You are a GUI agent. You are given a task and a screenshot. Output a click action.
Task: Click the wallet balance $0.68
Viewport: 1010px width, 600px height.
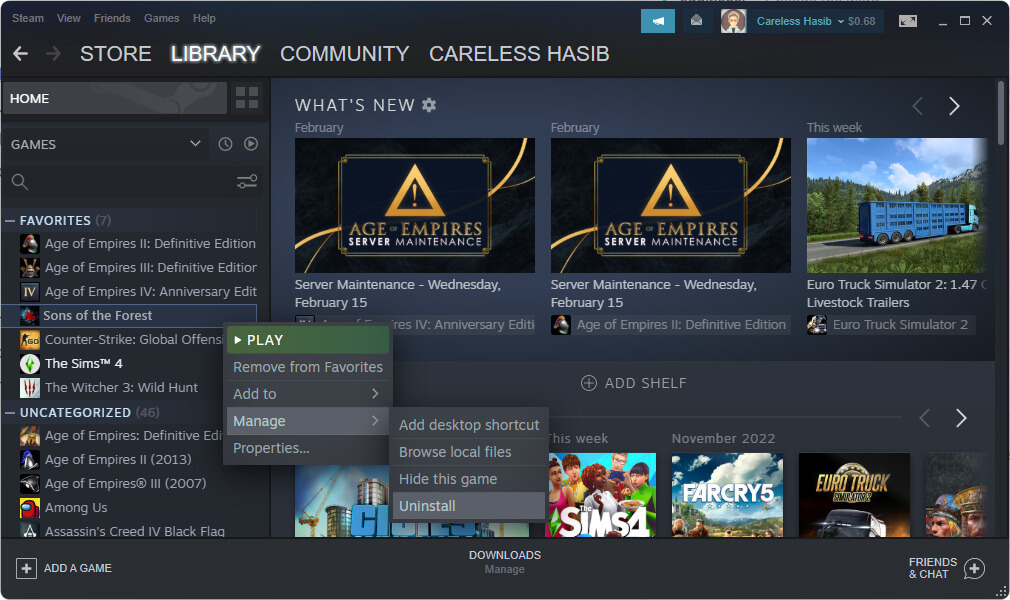tap(861, 21)
